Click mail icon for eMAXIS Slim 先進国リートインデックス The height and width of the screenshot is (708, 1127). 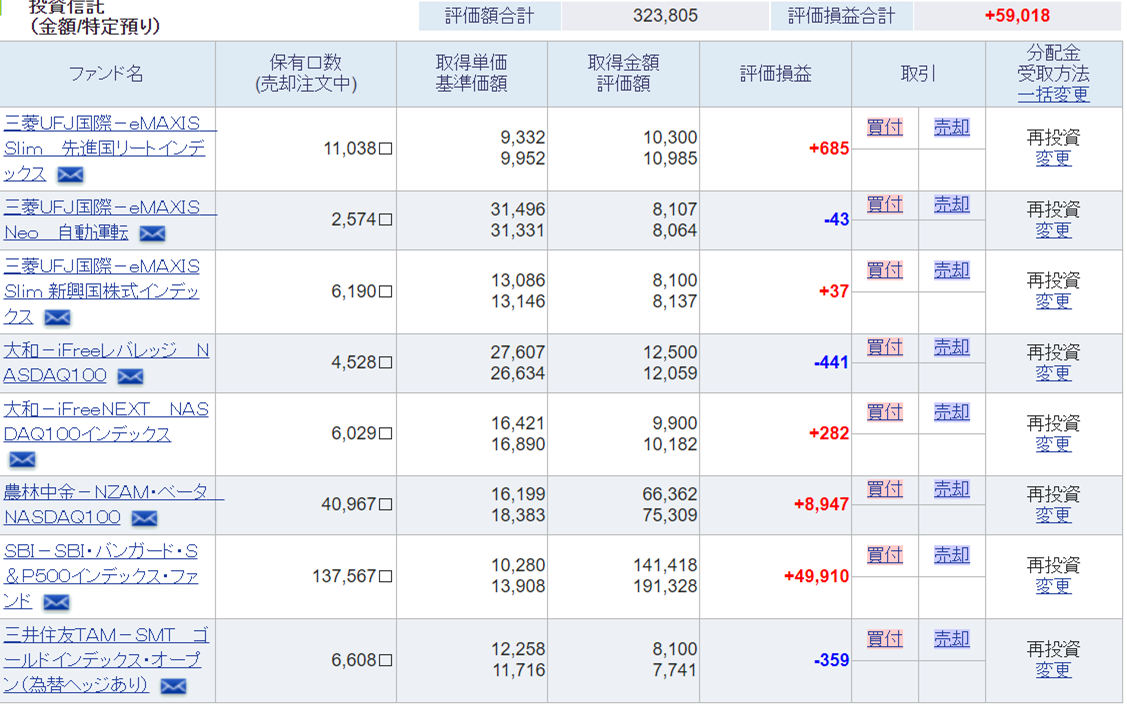pyautogui.click(x=70, y=175)
